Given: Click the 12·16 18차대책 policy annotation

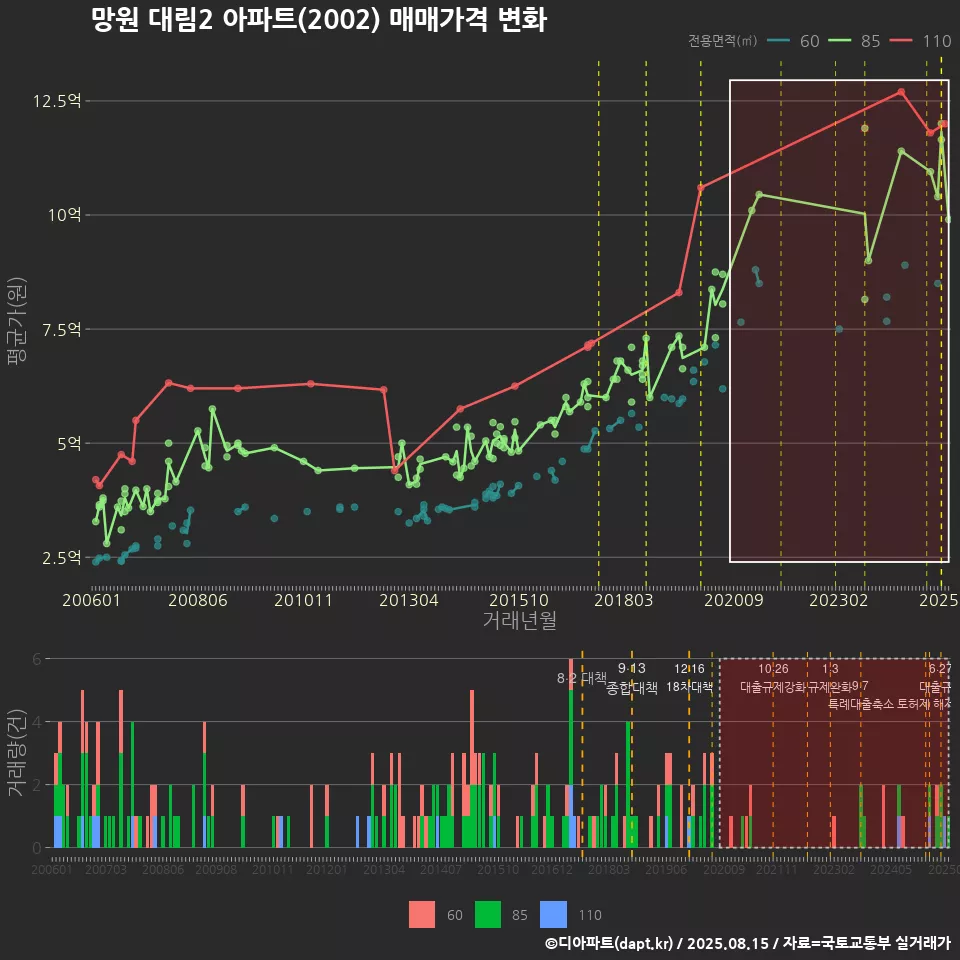Looking at the screenshot, I should 689,678.
